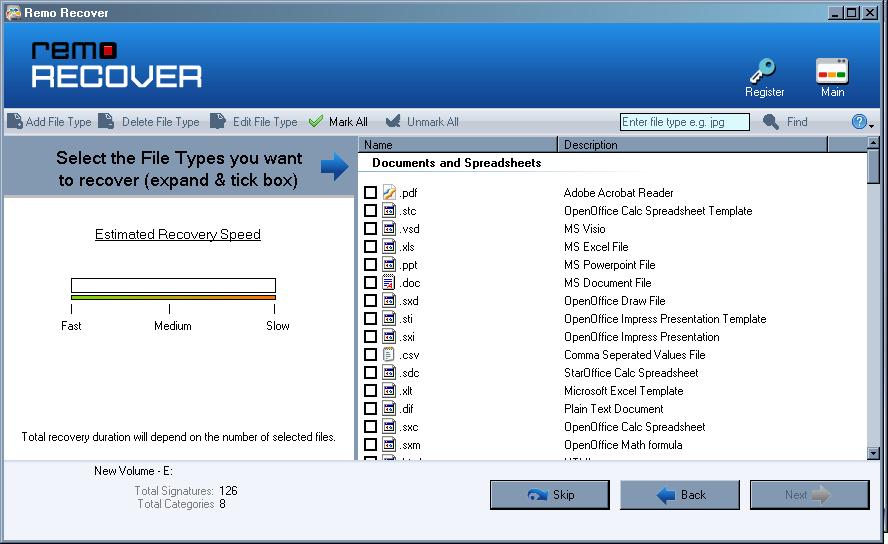Click the .ppt file type icon
Viewport: 888px width, 544px height.
[389, 264]
